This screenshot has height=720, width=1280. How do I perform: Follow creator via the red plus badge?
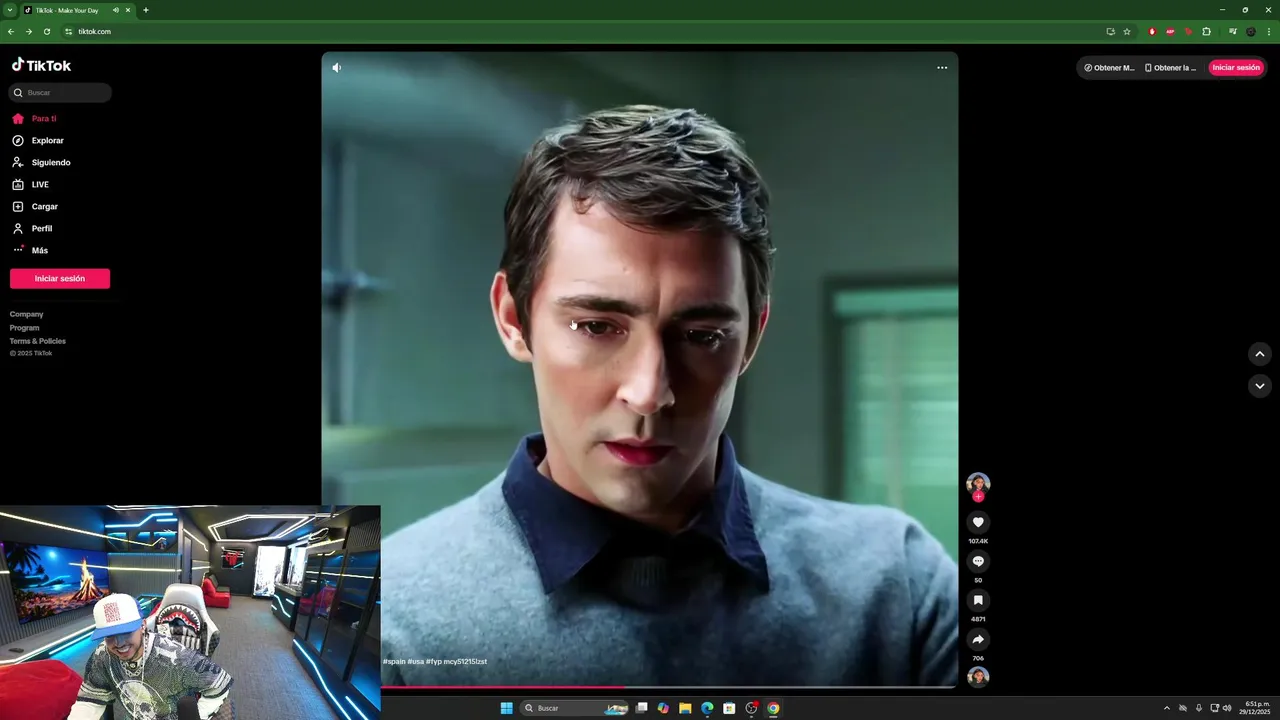coord(978,496)
